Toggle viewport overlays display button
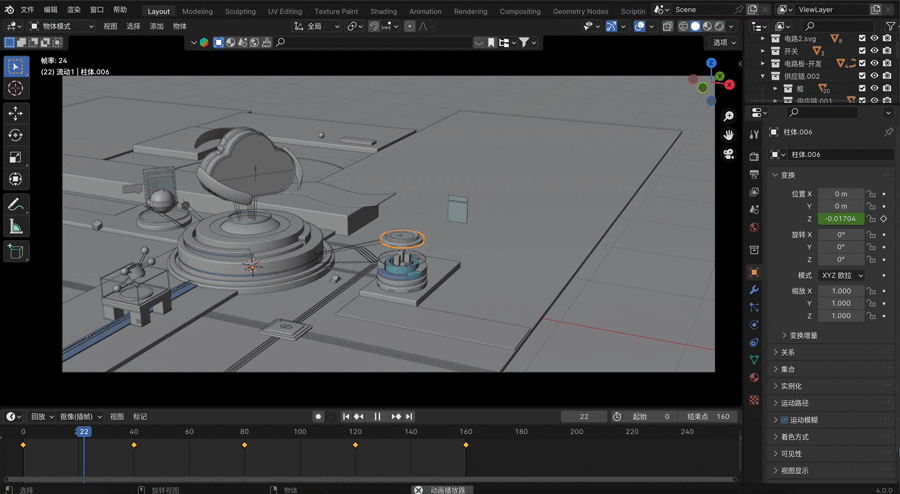This screenshot has width=900, height=494. pos(639,26)
